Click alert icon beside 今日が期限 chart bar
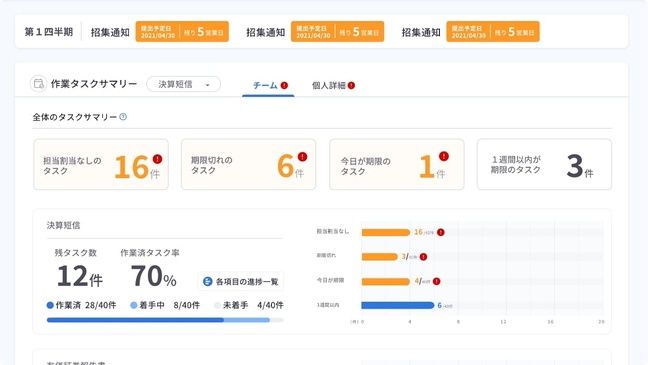Screen dimensions: 648x365 pos(436,282)
